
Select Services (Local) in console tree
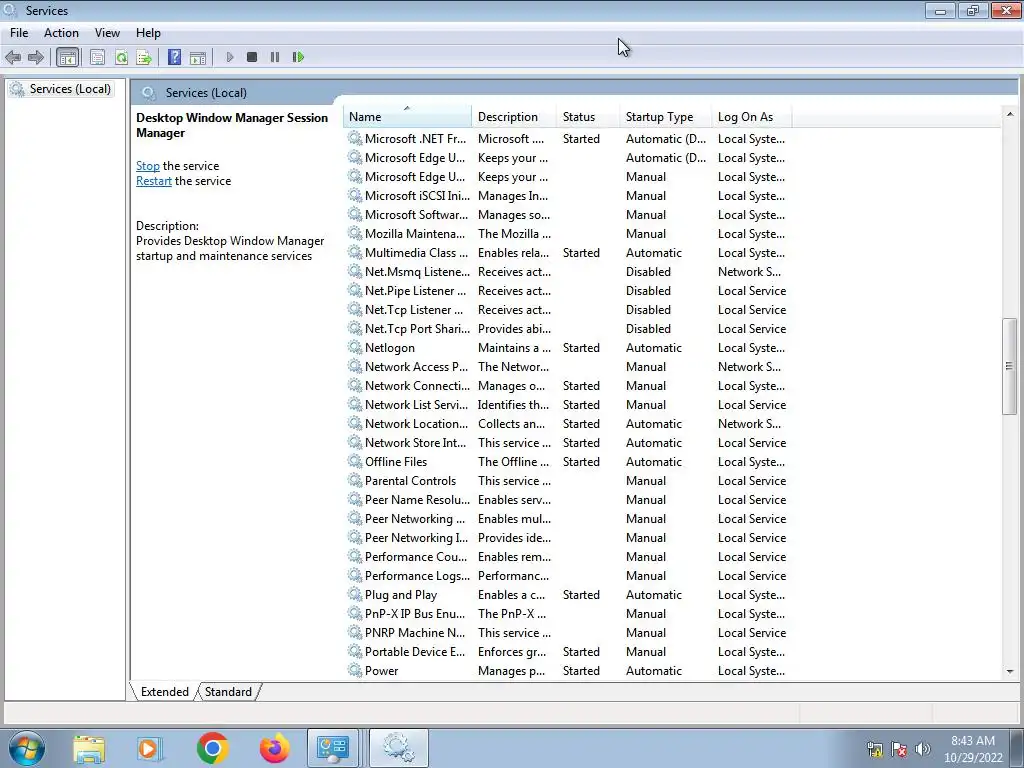(70, 89)
